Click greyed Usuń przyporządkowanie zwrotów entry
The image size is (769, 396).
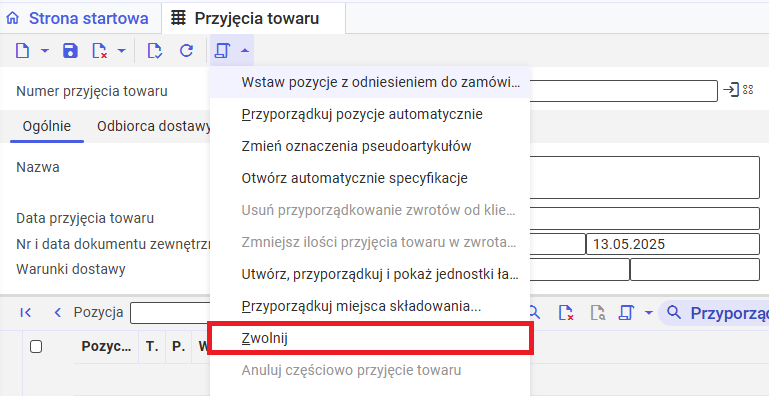coord(370,210)
